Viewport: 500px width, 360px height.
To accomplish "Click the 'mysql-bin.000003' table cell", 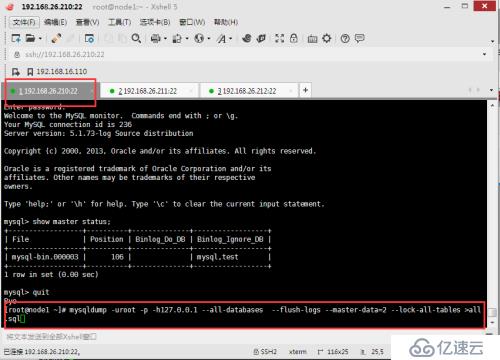I will click(x=45, y=257).
